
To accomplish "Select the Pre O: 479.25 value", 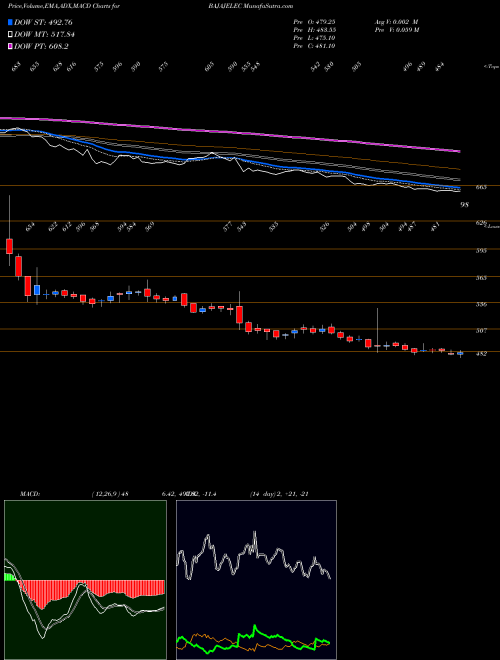I will [315, 21].
